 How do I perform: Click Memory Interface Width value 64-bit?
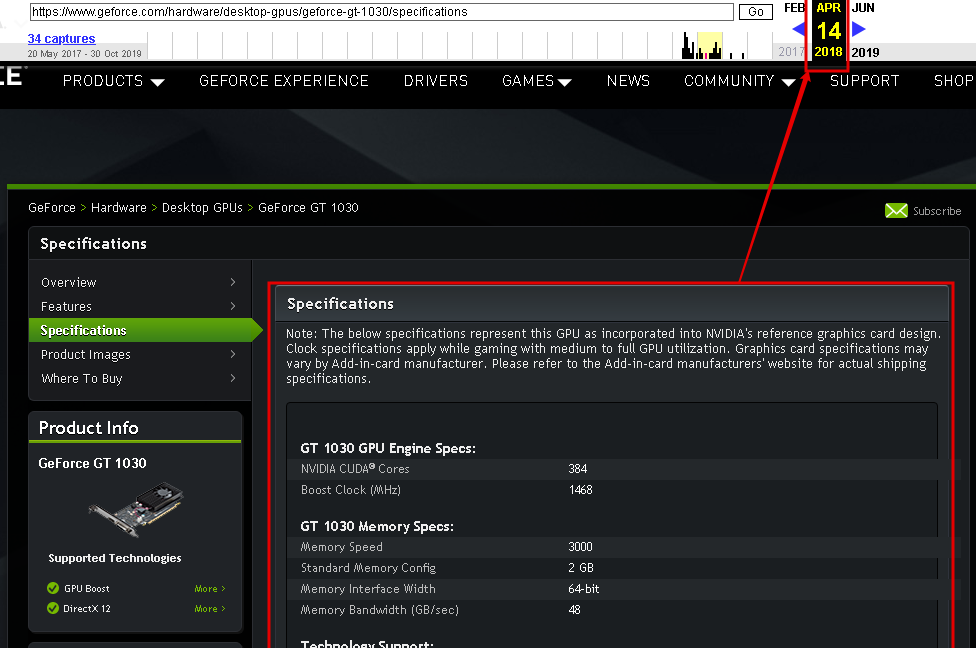pyautogui.click(x=583, y=589)
